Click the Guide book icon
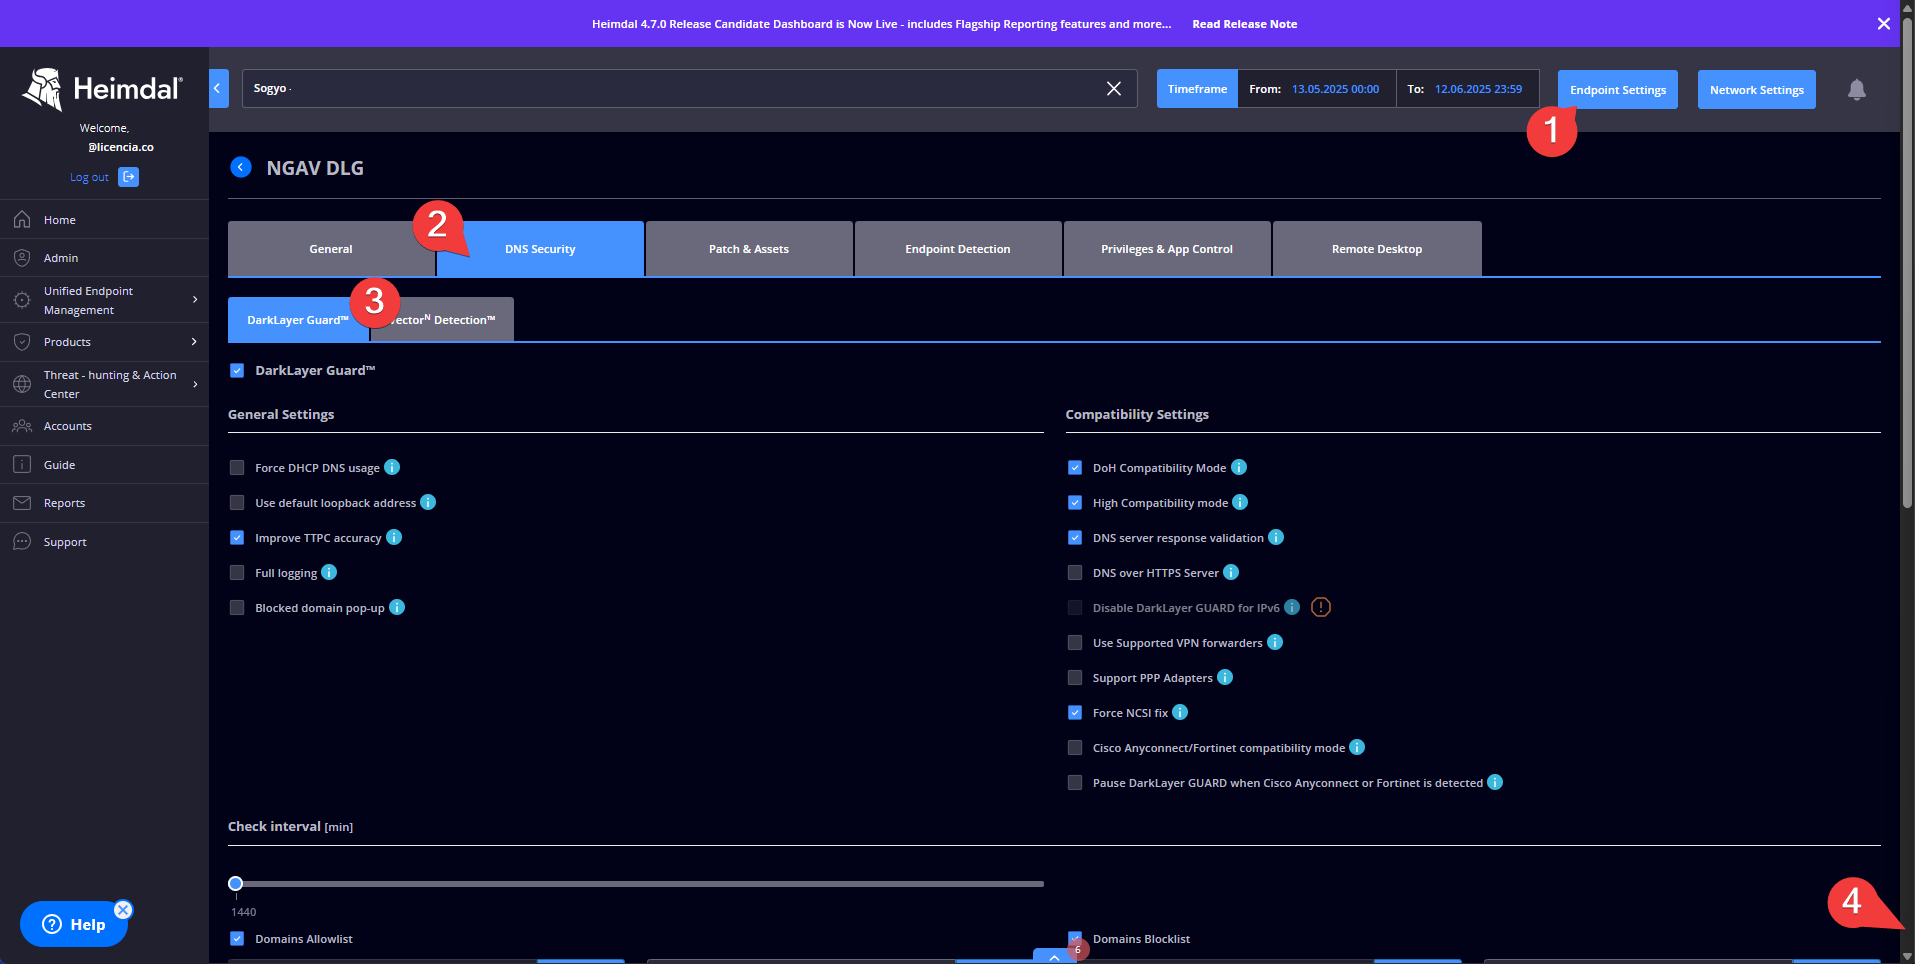The height and width of the screenshot is (964, 1915). pos(22,465)
